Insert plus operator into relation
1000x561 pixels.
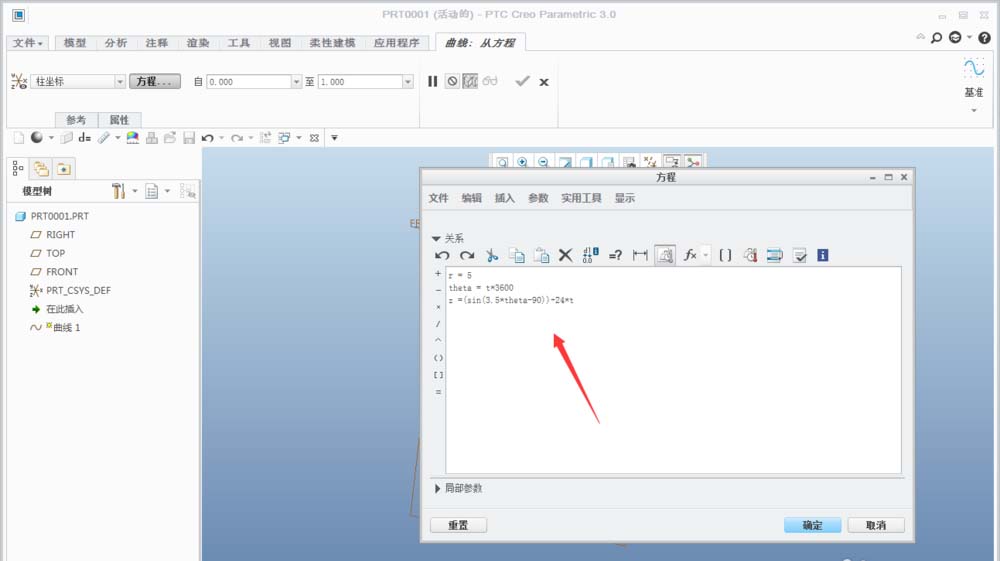click(x=438, y=273)
